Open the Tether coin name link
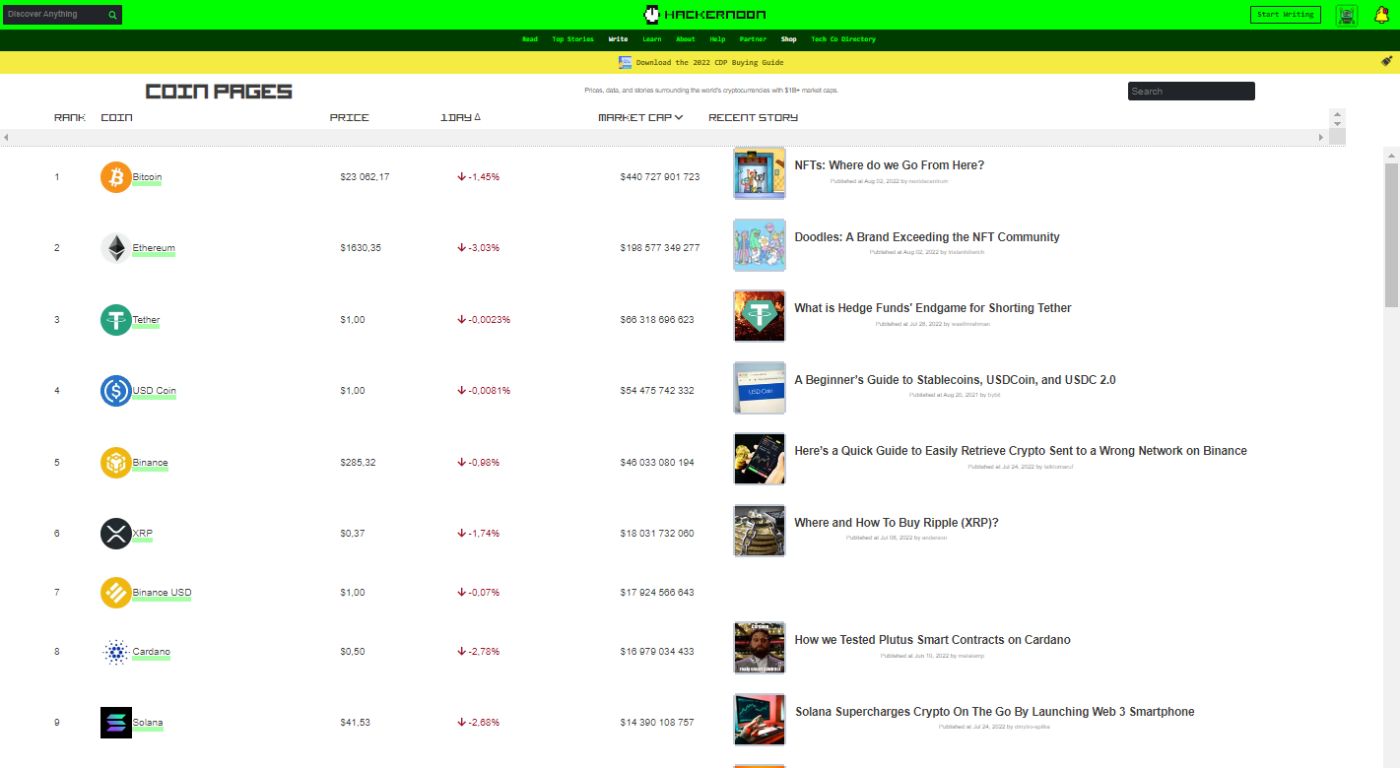This screenshot has width=1400, height=768. pyautogui.click(x=146, y=320)
